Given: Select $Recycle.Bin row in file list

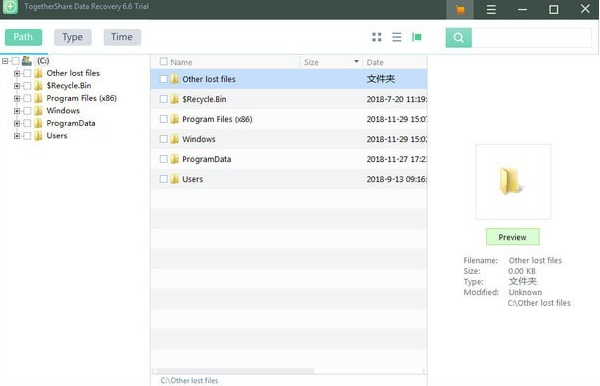Looking at the screenshot, I should pyautogui.click(x=289, y=99).
